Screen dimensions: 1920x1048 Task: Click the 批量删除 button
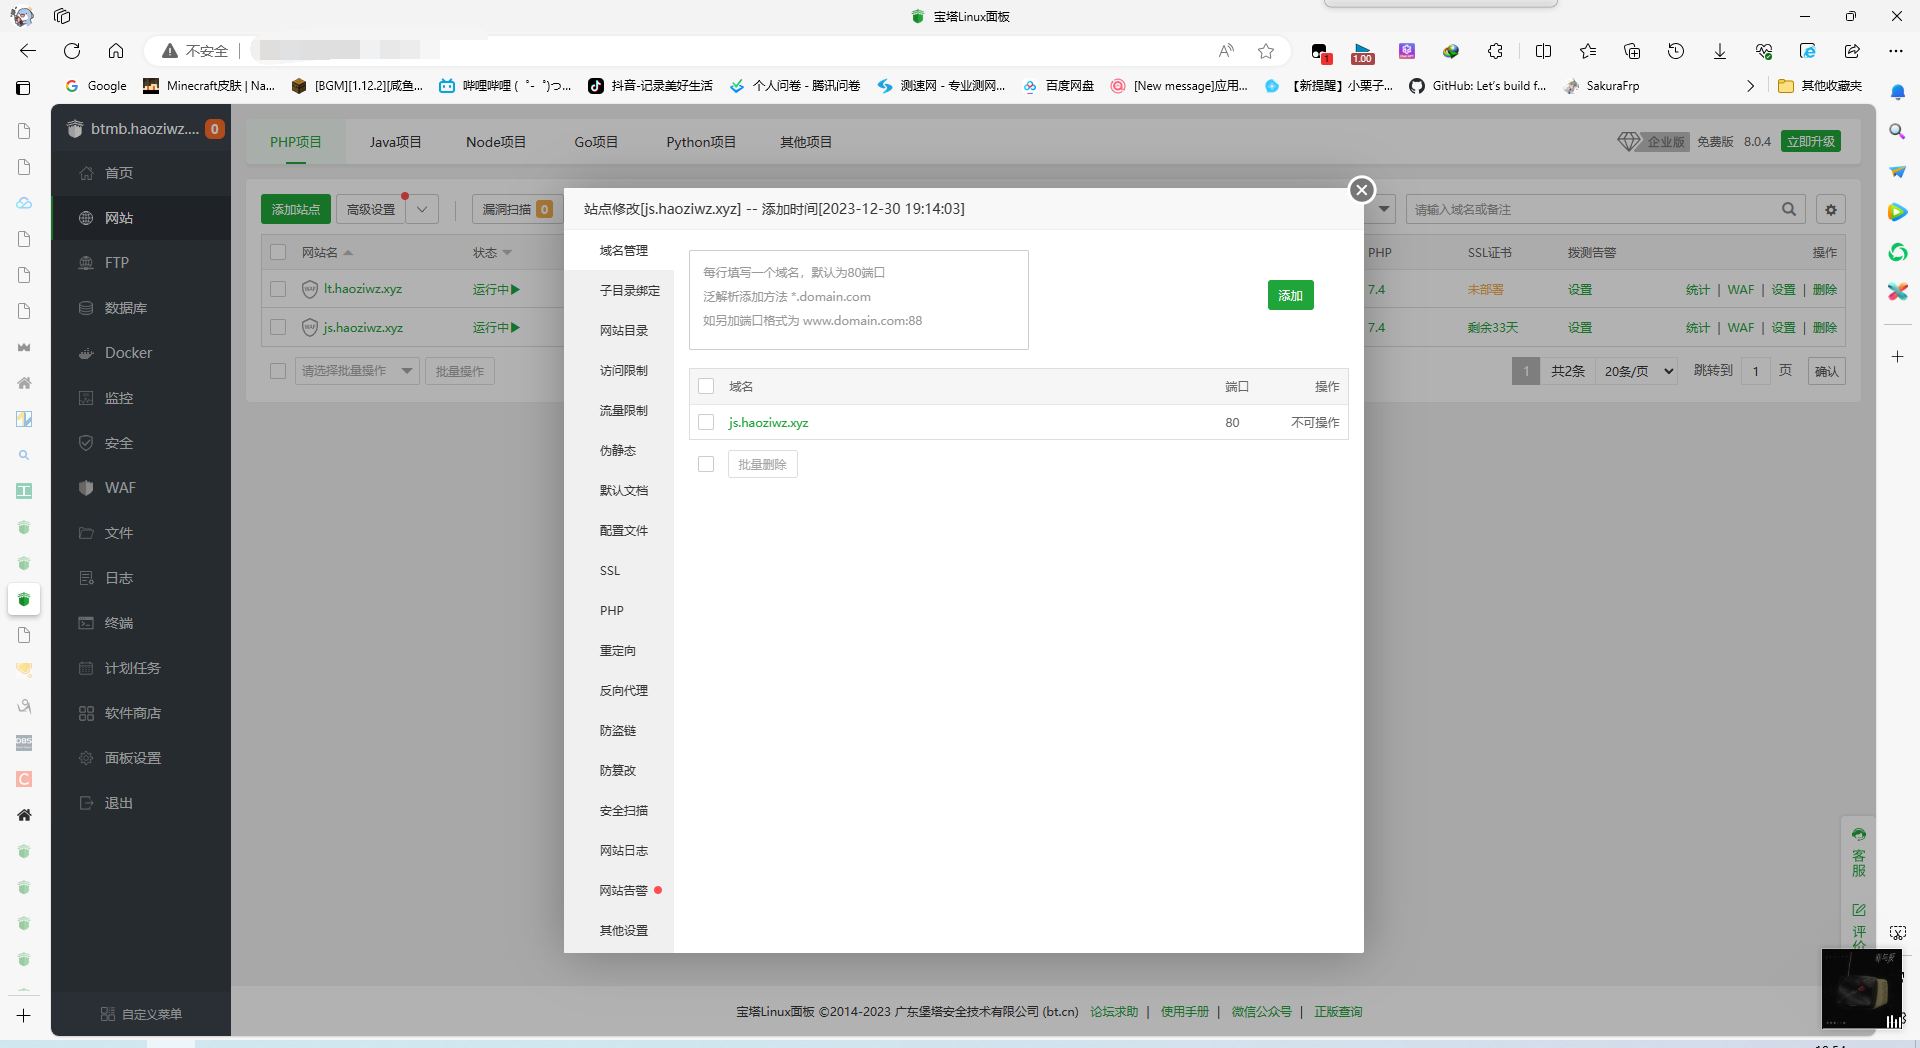point(762,464)
